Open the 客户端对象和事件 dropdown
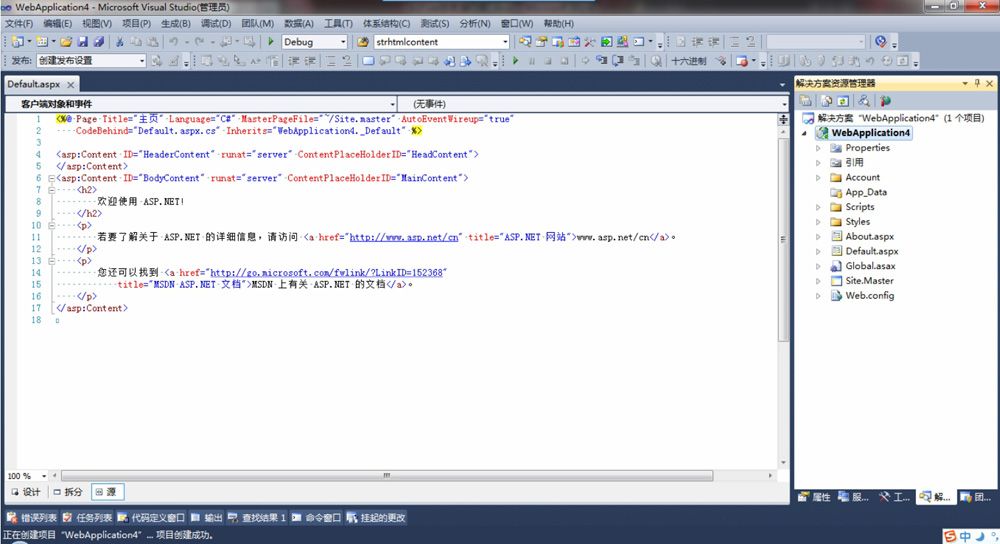 (392, 104)
